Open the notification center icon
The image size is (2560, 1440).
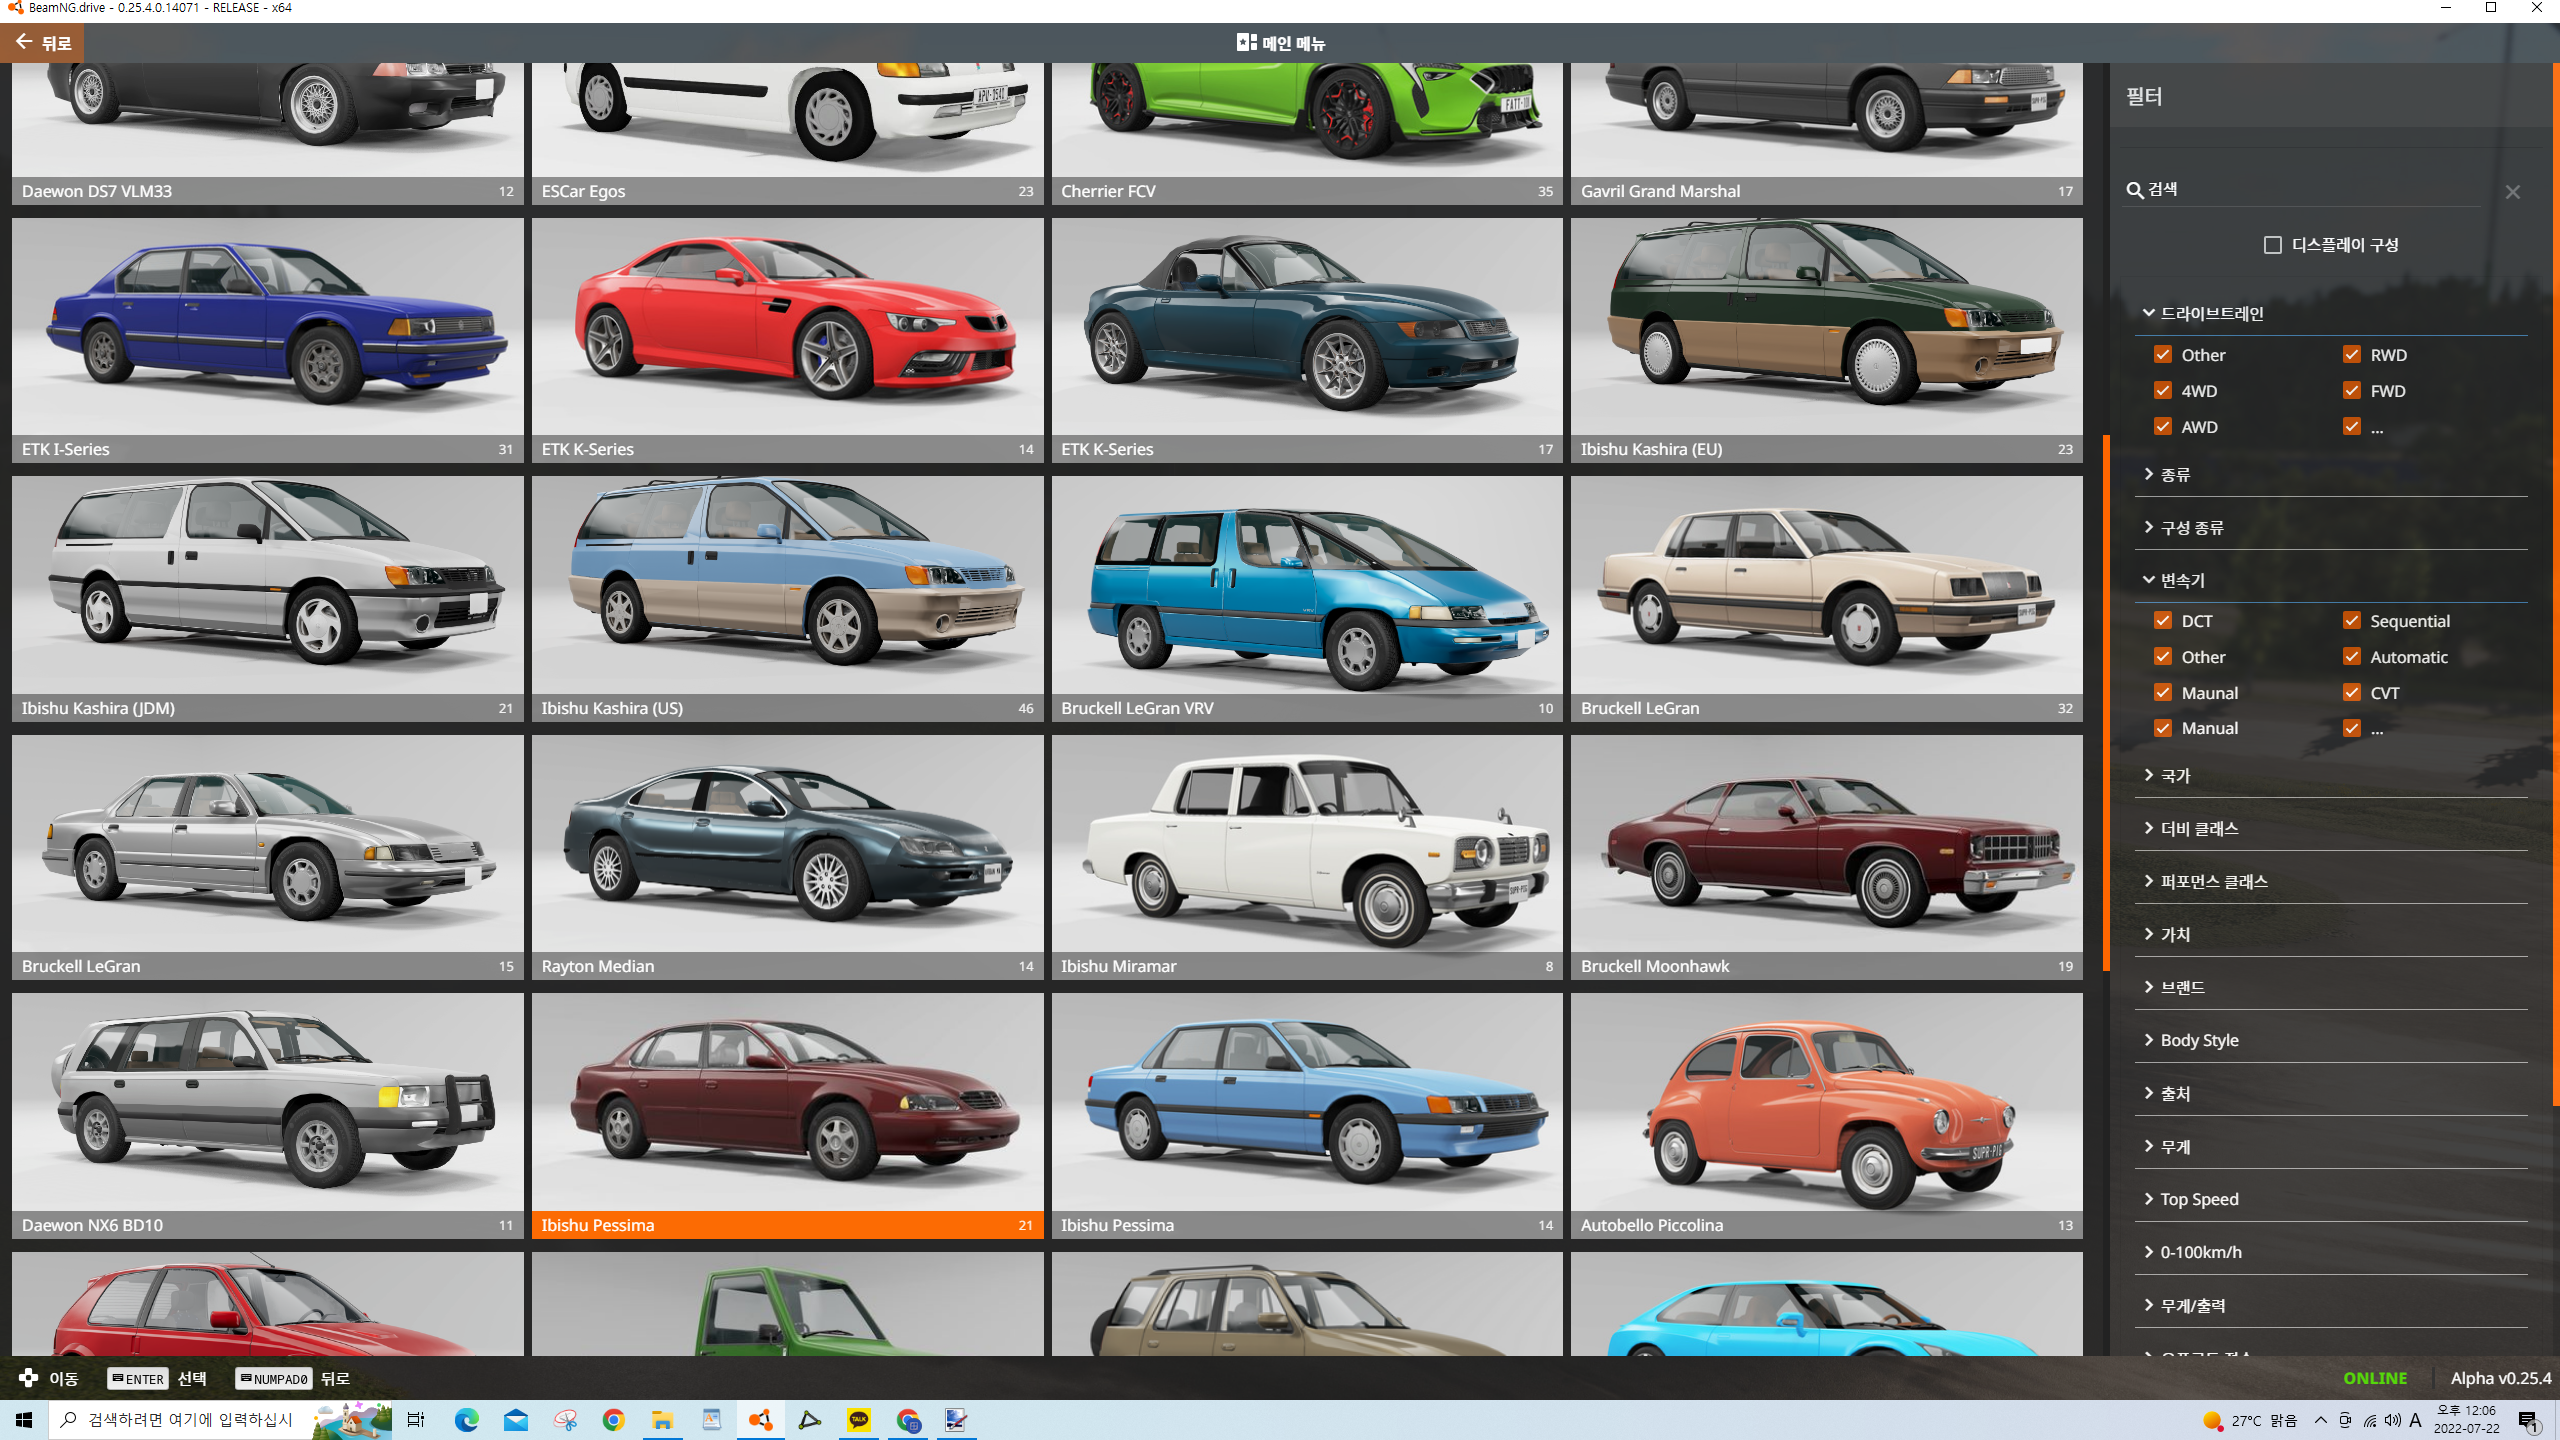click(x=2529, y=1420)
